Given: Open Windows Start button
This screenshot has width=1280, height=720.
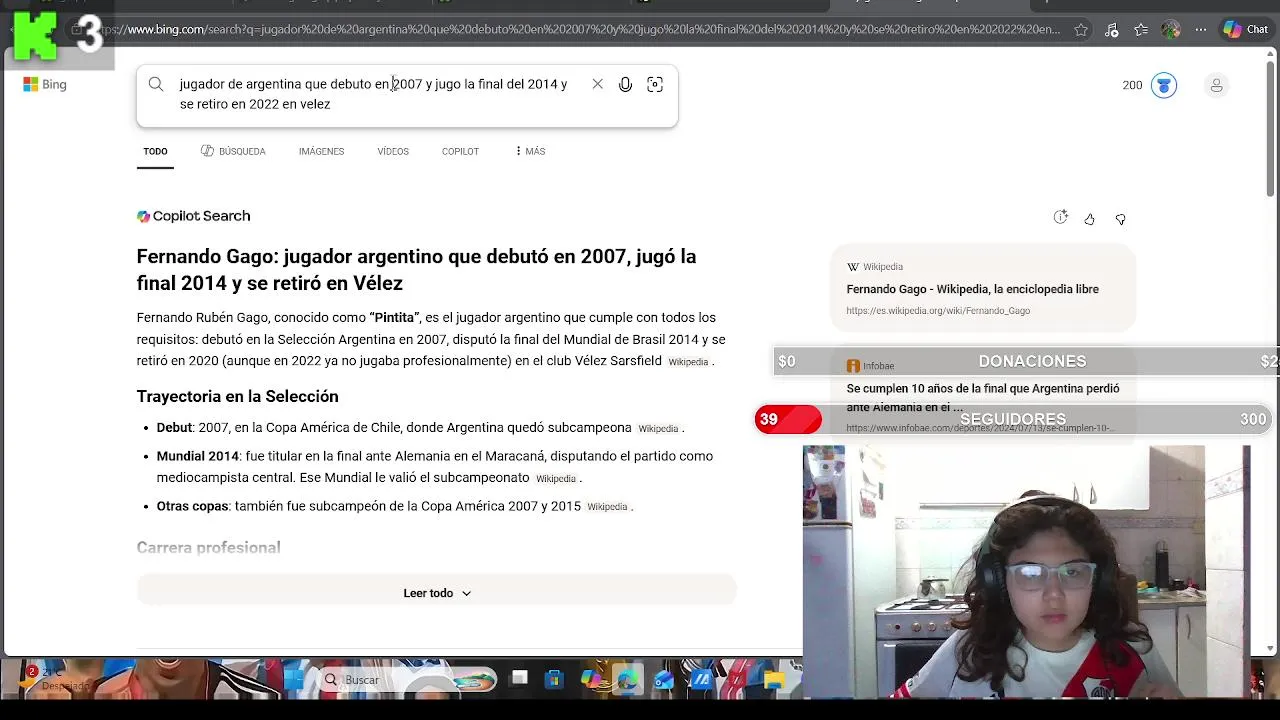Looking at the screenshot, I should point(293,680).
